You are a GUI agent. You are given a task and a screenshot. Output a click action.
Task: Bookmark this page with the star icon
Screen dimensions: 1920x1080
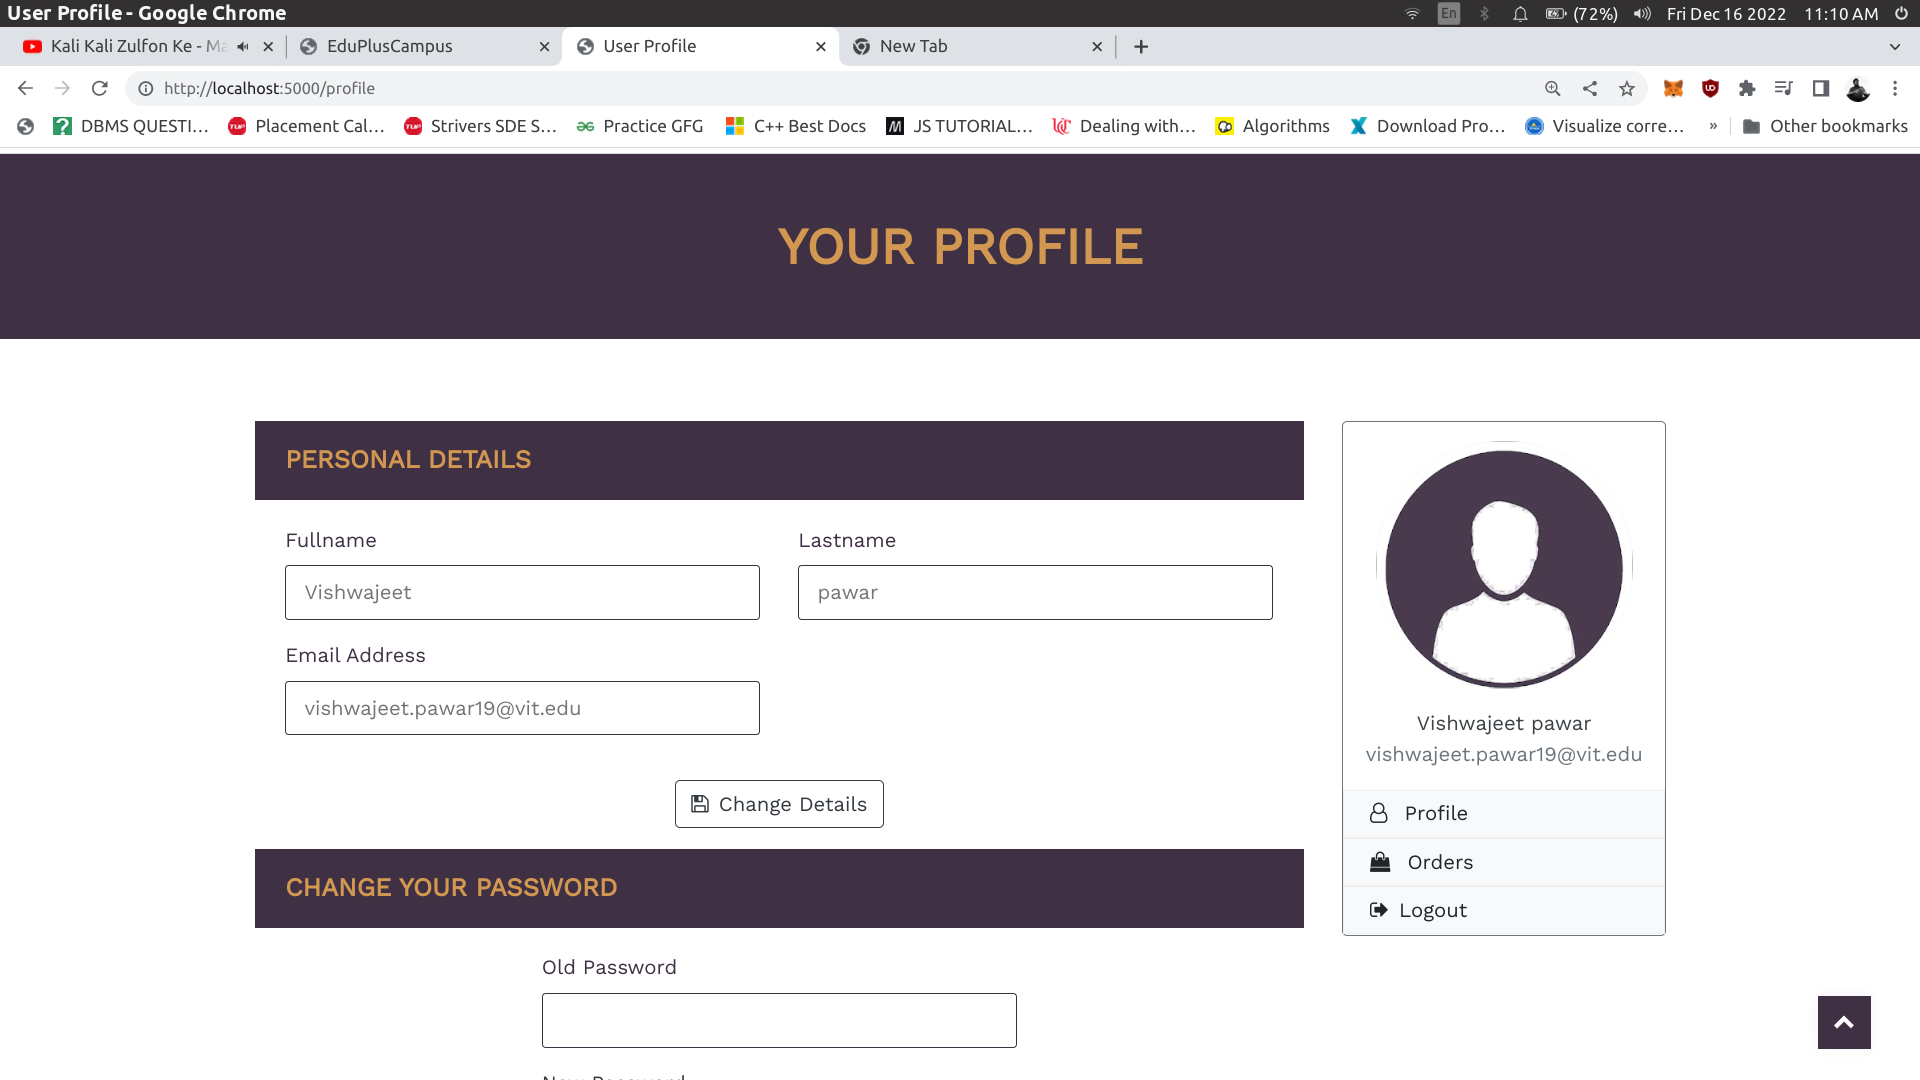click(1628, 88)
